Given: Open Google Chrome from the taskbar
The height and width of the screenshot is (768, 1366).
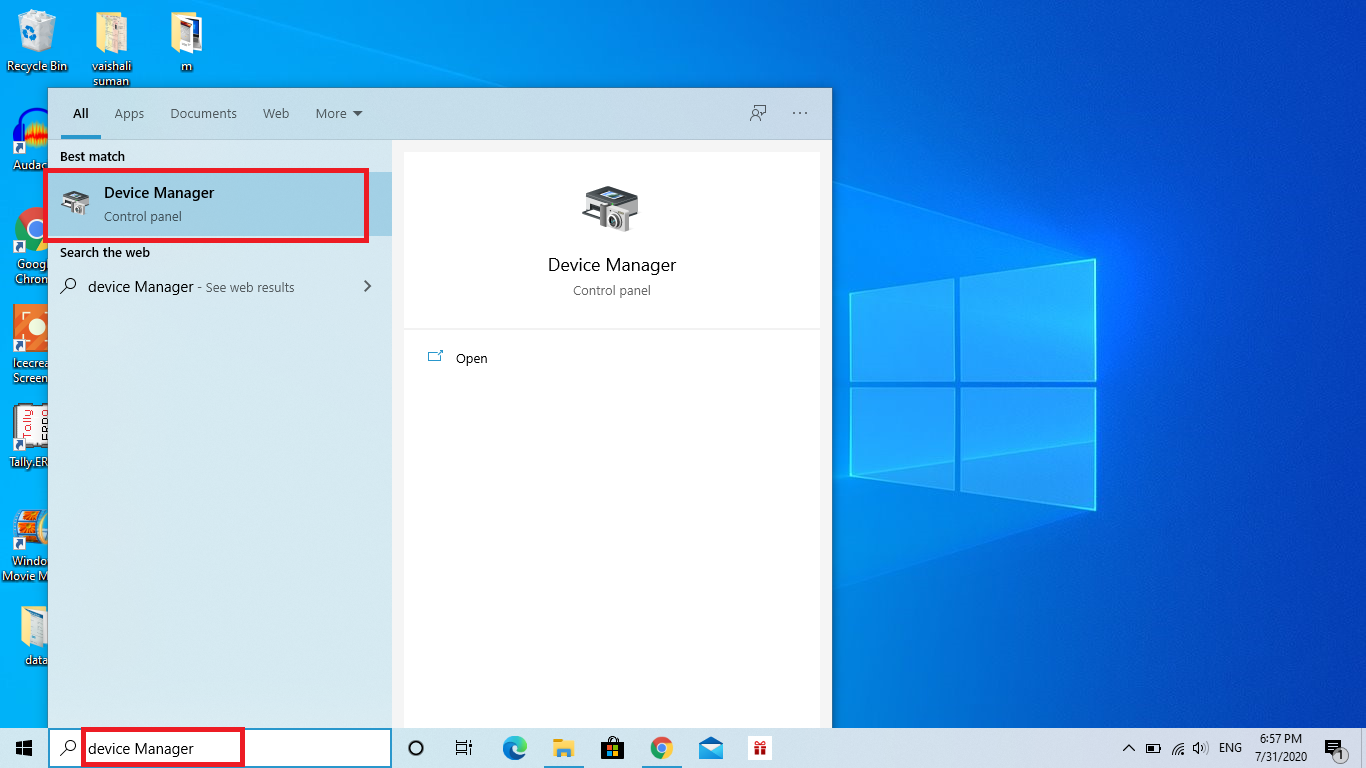Looking at the screenshot, I should [x=661, y=747].
